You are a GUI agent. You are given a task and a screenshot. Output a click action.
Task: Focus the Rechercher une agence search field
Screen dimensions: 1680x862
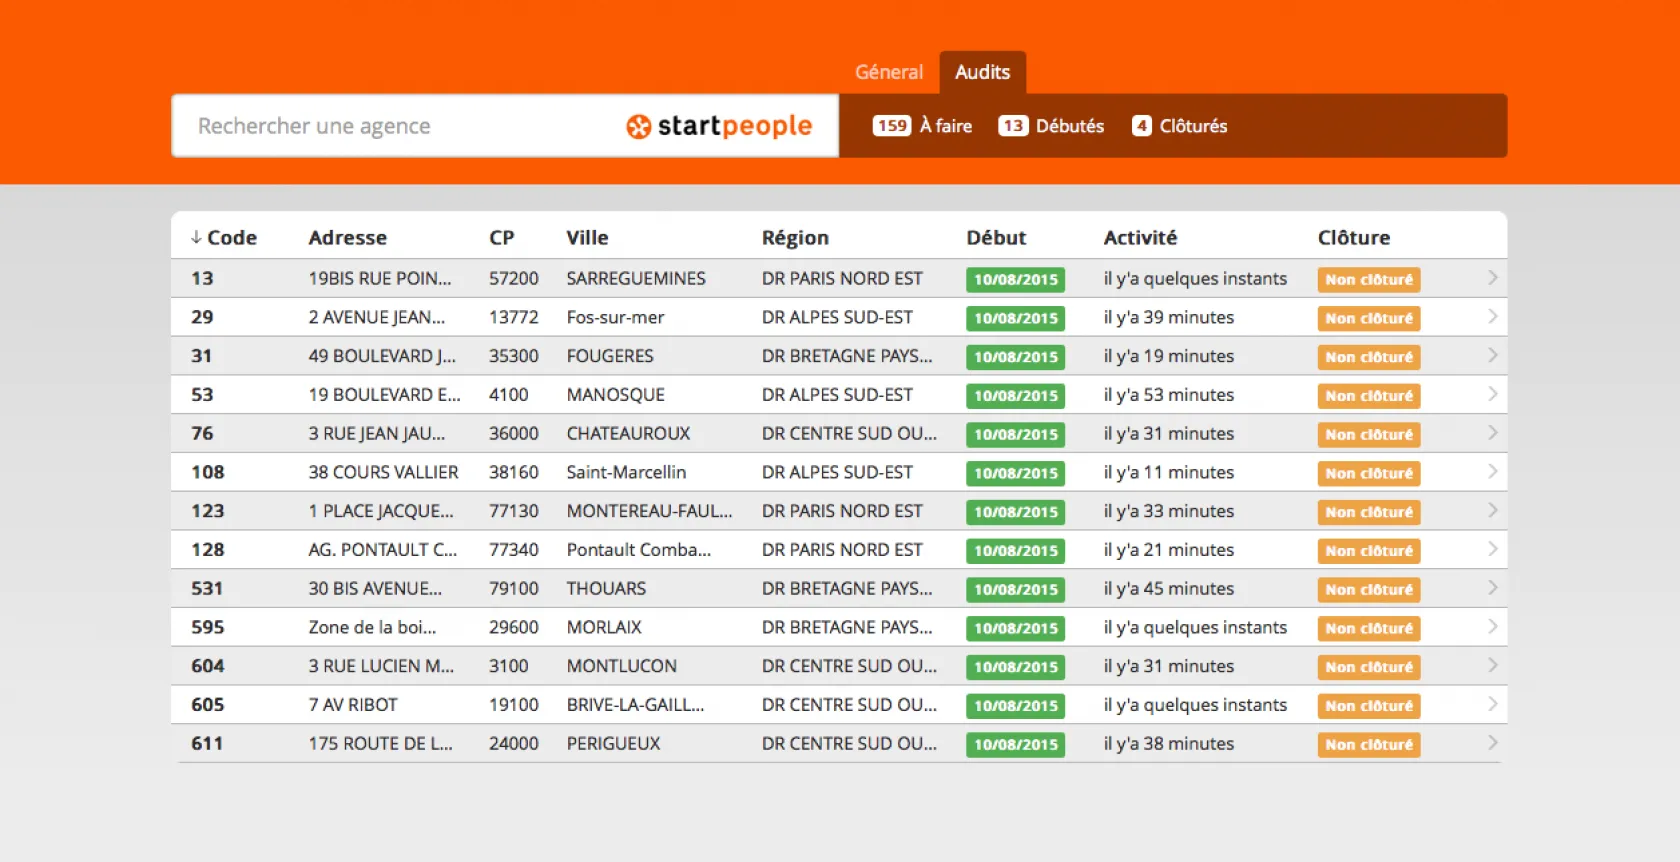pos(400,126)
